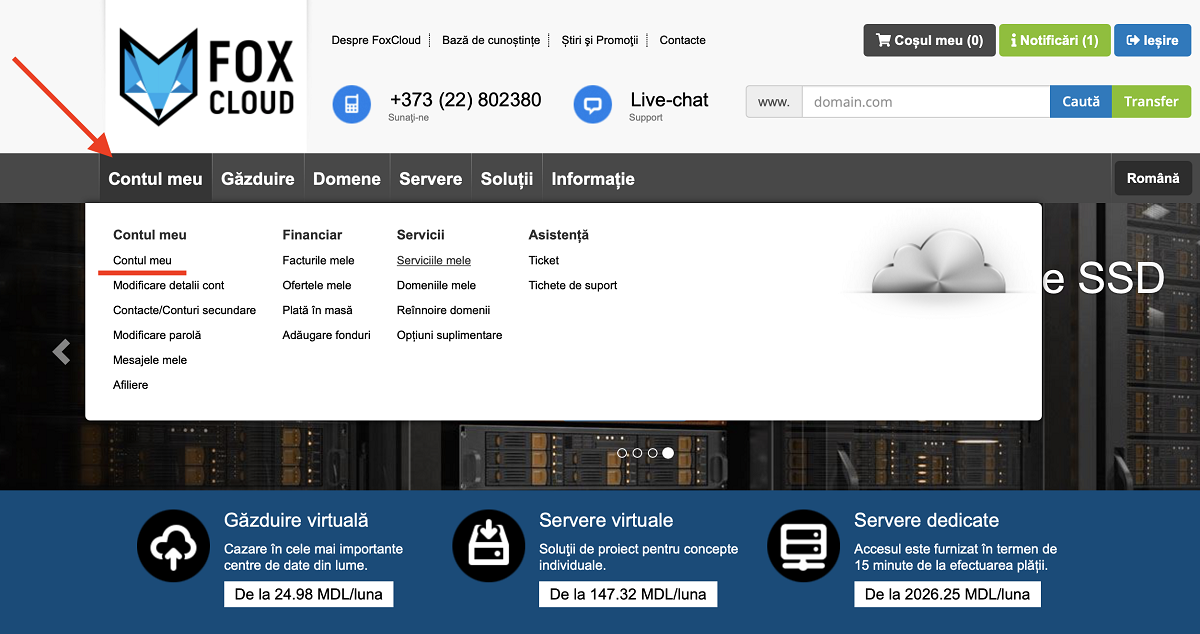This screenshot has height=634, width=1200.
Task: Click the domain.com search input field
Action: [x=925, y=102]
